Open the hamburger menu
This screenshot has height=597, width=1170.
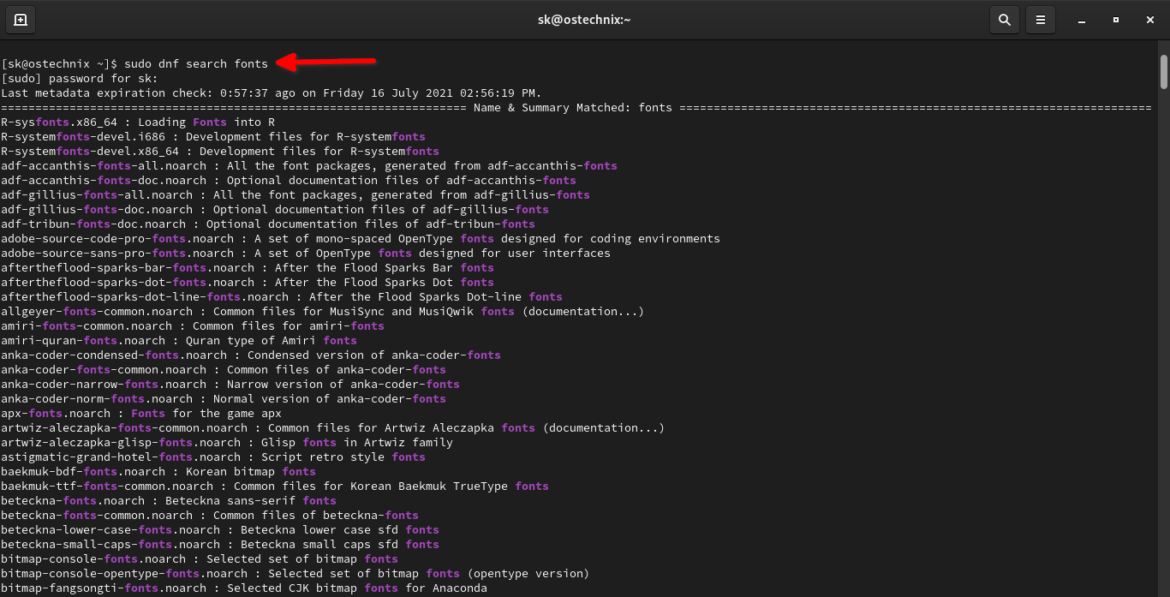(x=1038, y=19)
